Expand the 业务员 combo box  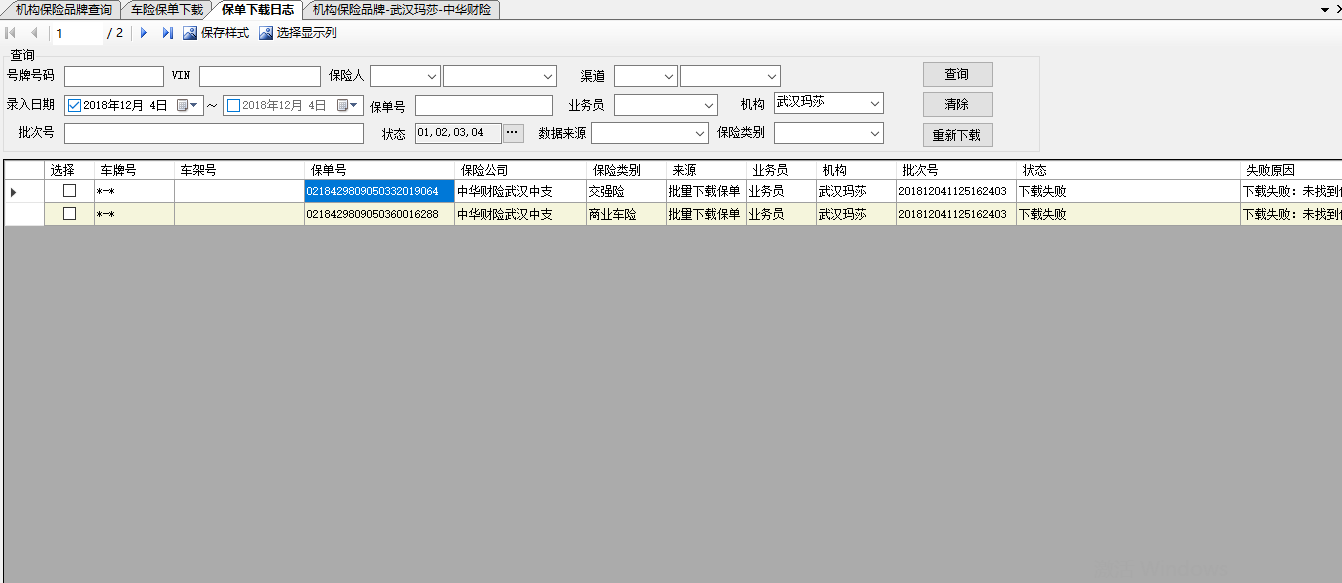tap(709, 105)
